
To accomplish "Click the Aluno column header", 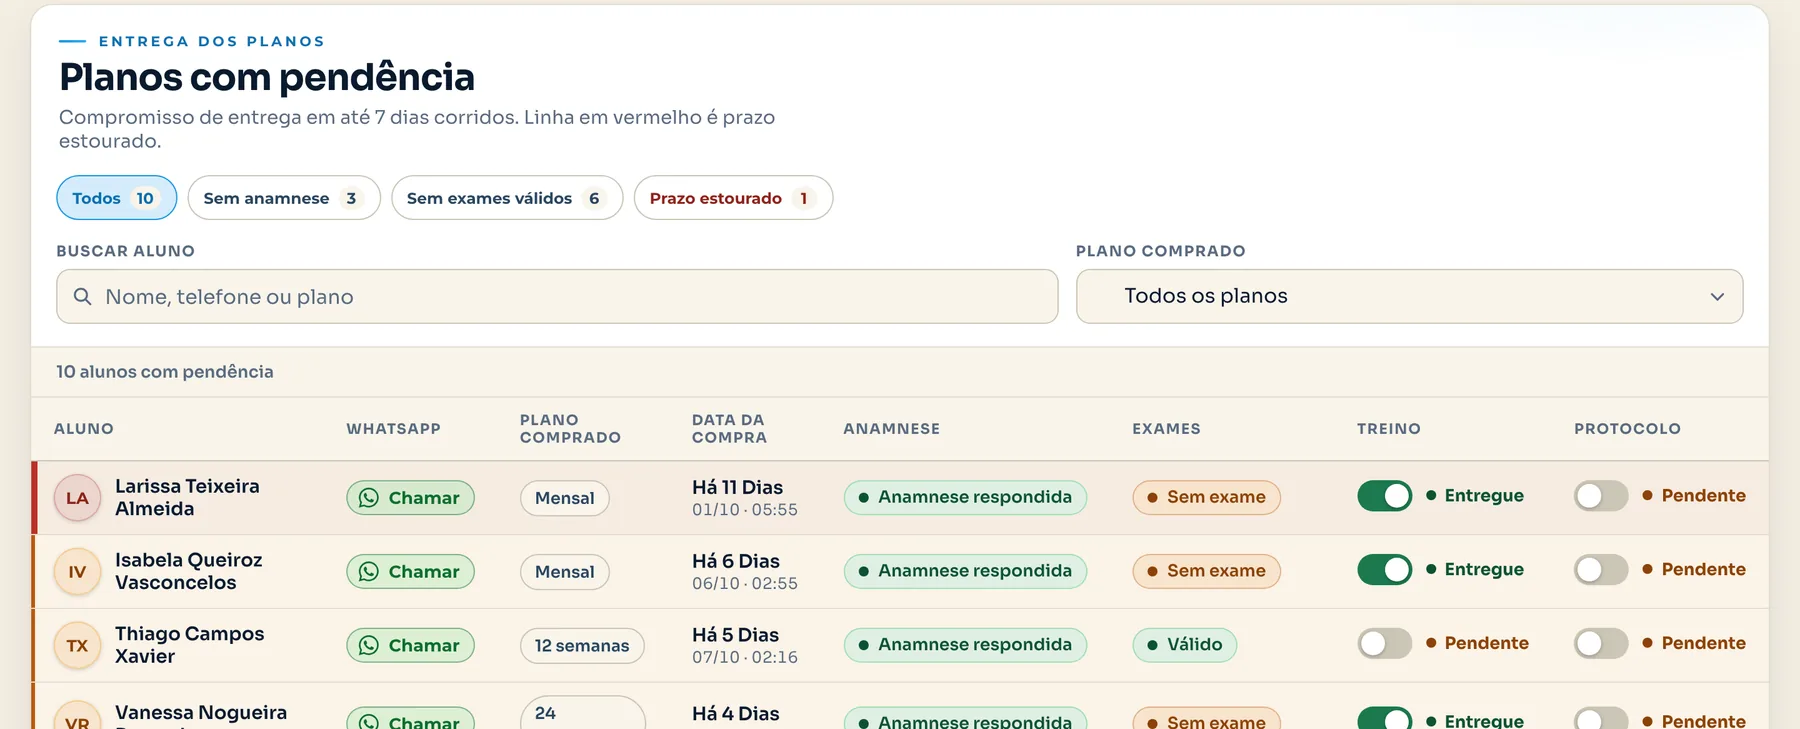I will (84, 429).
